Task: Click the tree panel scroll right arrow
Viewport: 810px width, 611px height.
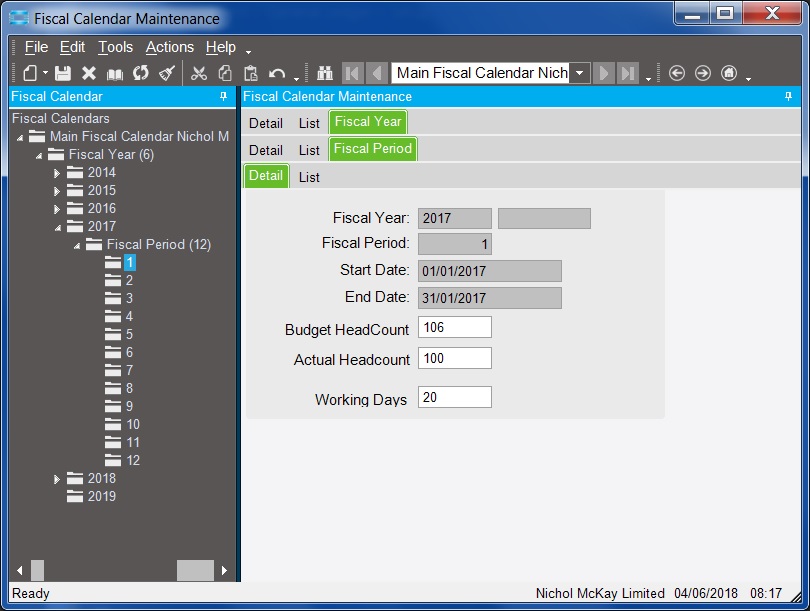Action: click(224, 571)
